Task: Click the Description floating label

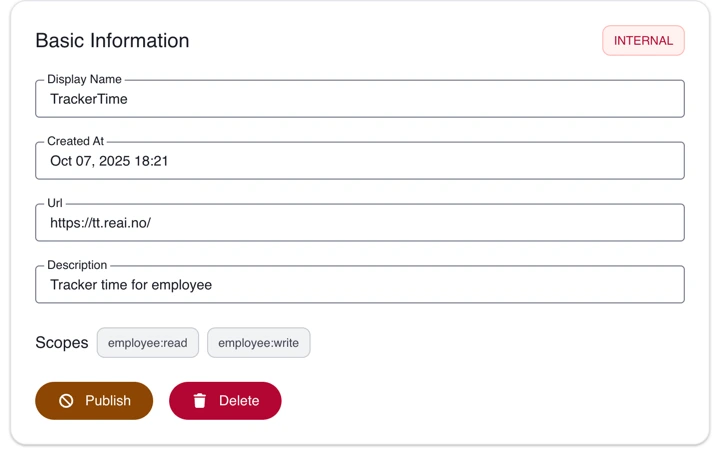Action: [x=77, y=265]
